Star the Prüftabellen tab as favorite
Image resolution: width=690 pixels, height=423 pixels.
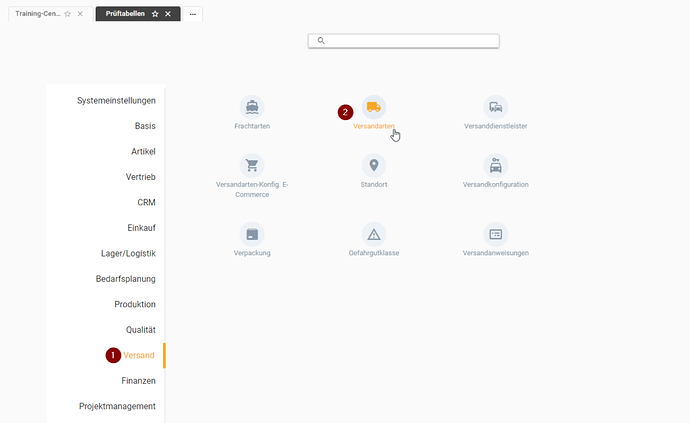pos(155,14)
